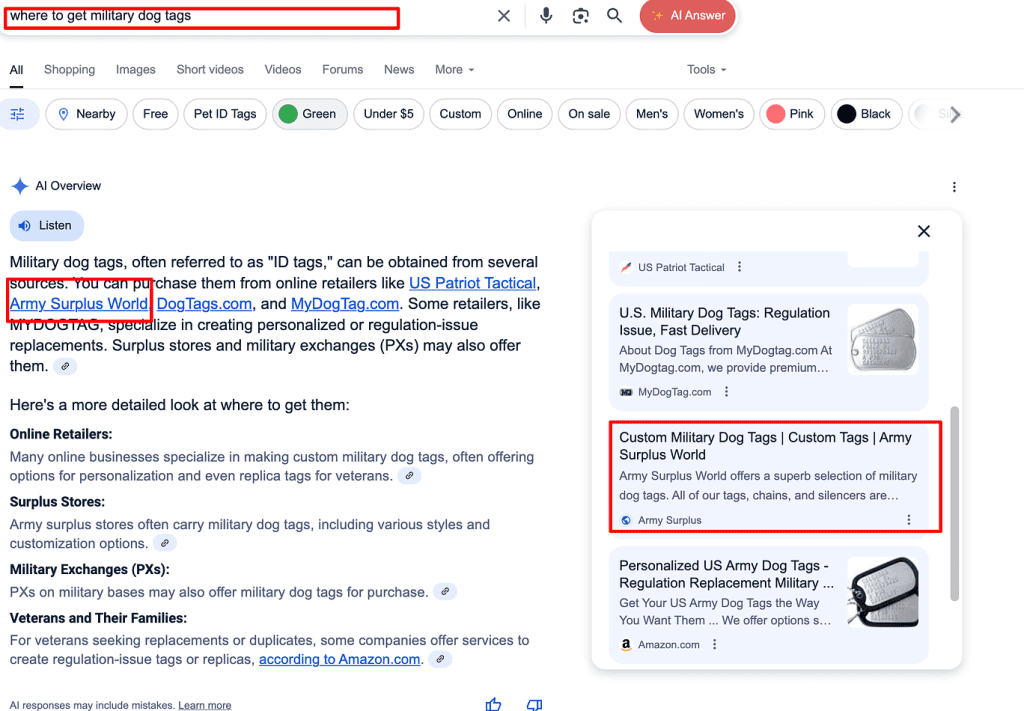Toggle the Free filter chip
Screen dimensions: 1024x711
pyautogui.click(x=155, y=114)
